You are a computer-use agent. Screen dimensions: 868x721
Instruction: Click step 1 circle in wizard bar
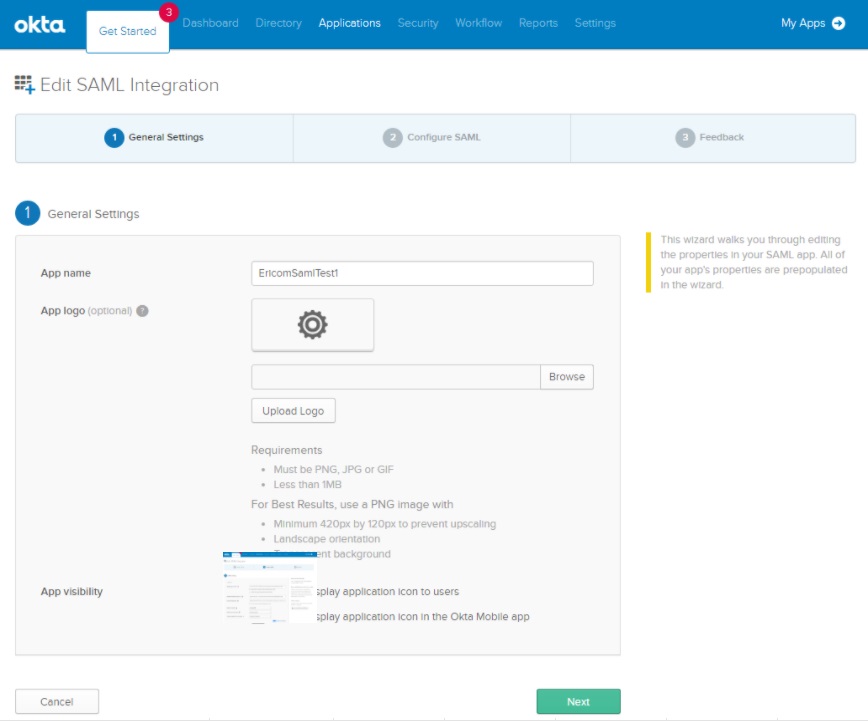click(x=114, y=137)
